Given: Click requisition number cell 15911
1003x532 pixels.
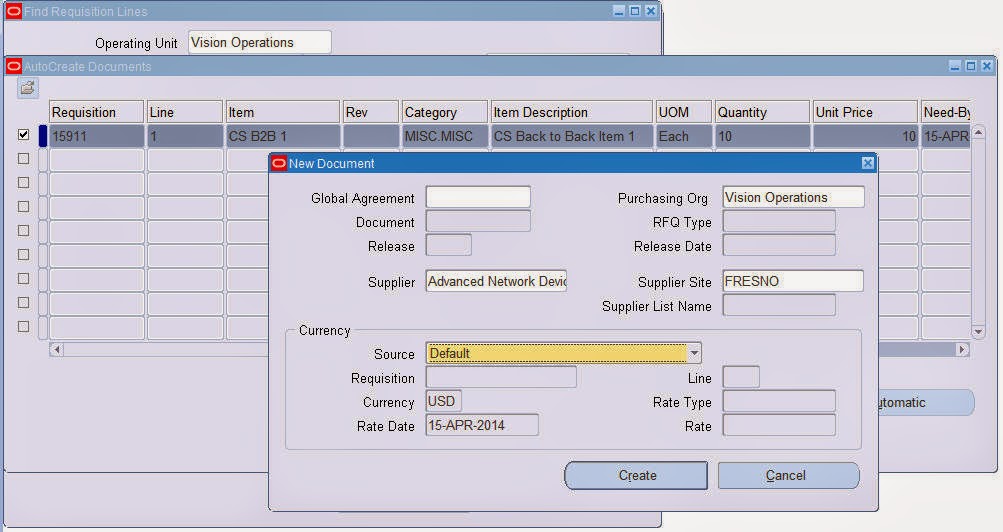Looking at the screenshot, I should point(97,136).
